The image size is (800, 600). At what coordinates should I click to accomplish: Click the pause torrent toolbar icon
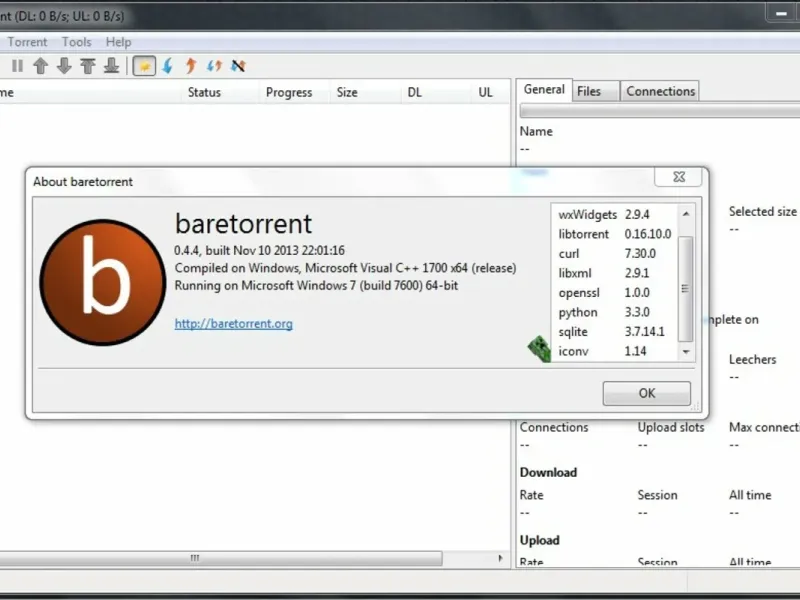pos(17,66)
